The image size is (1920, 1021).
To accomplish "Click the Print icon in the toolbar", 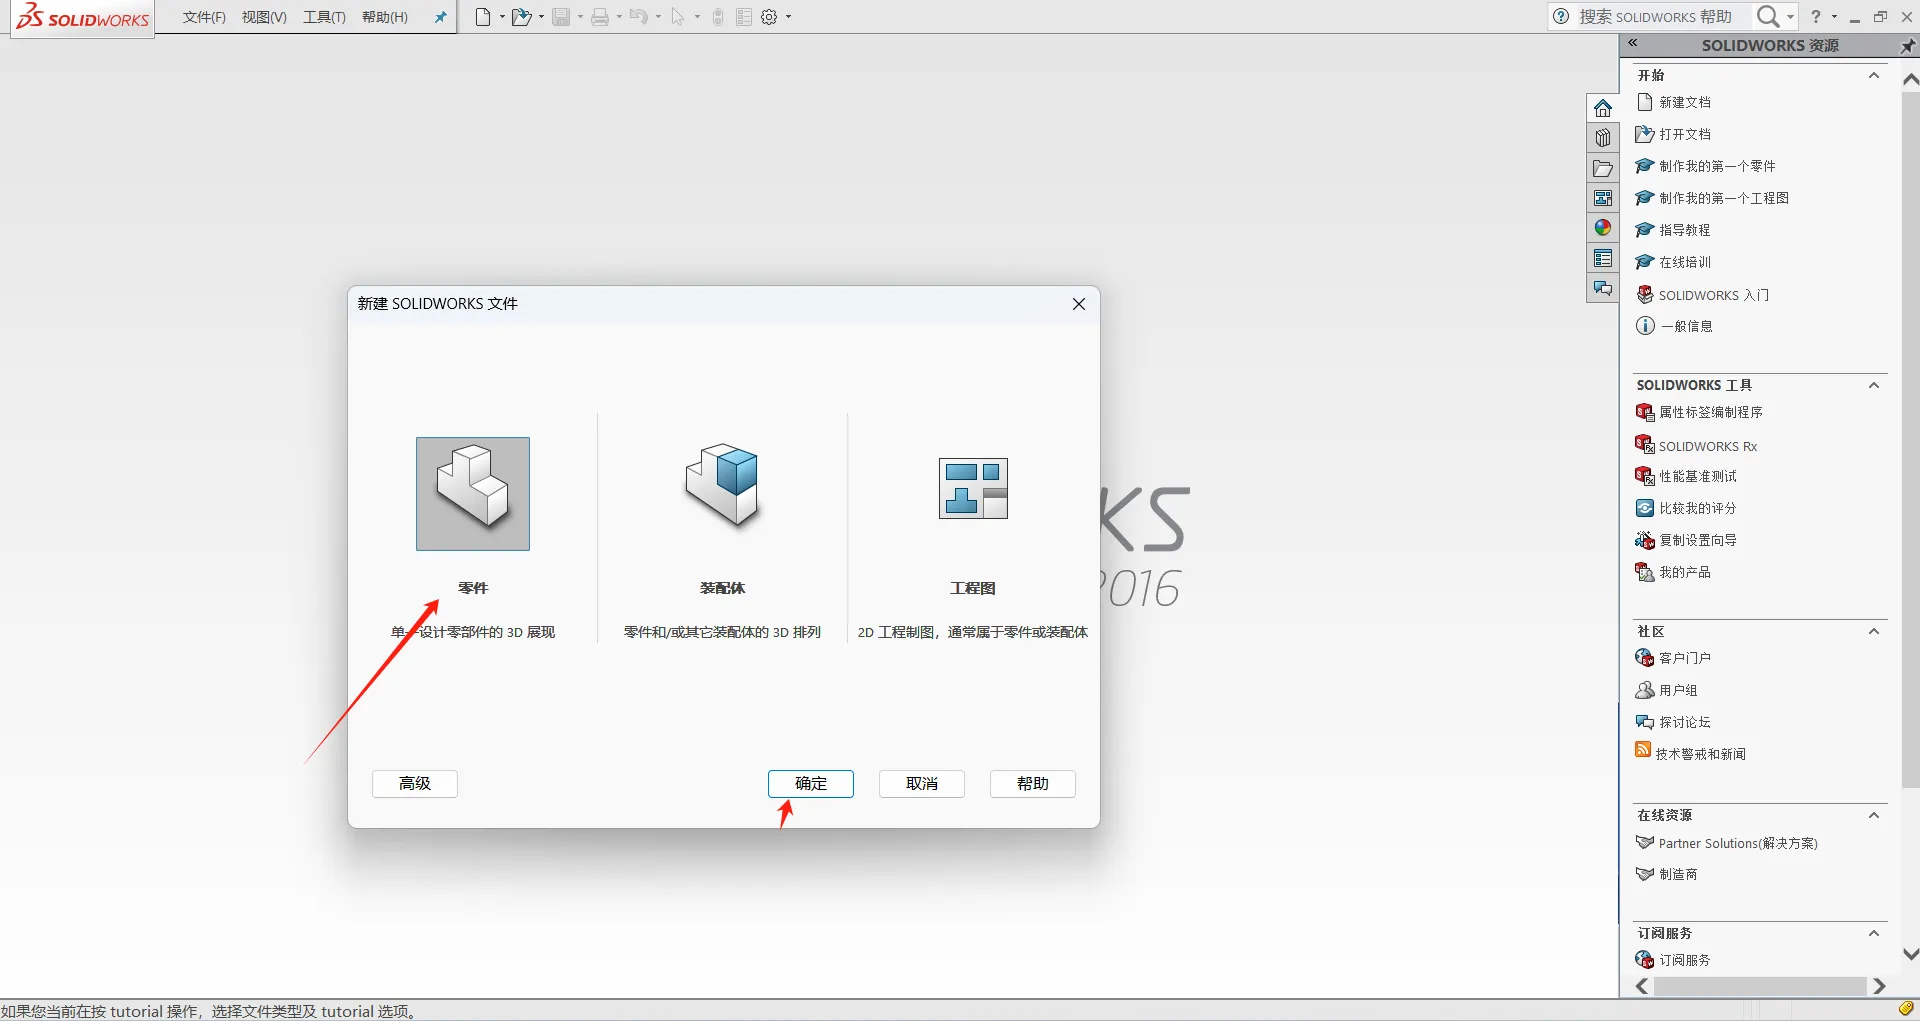I will (x=600, y=17).
